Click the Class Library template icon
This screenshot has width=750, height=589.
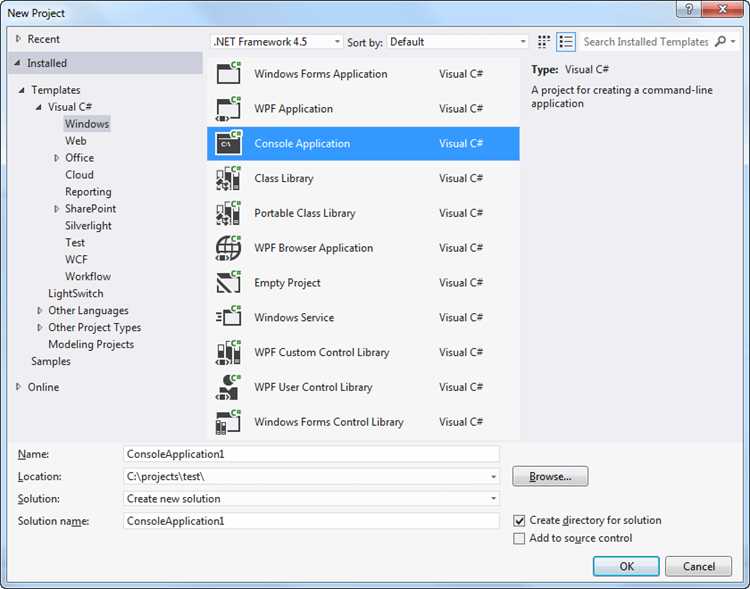[x=229, y=178]
